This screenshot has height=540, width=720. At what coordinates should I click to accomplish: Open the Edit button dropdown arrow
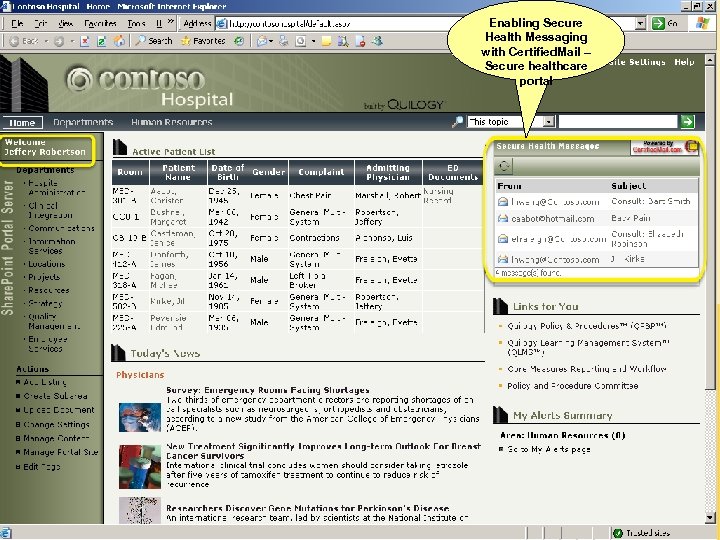coord(313,41)
